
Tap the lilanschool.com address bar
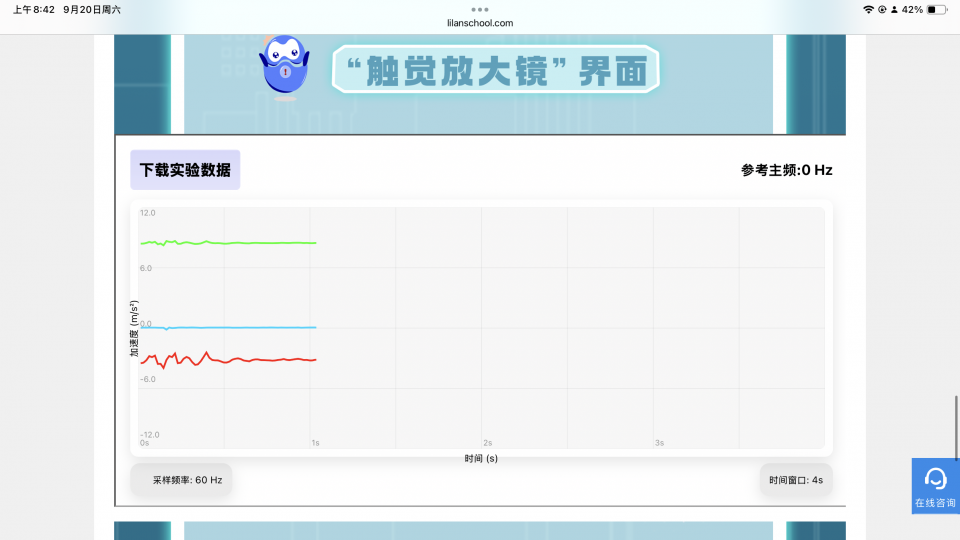point(480,21)
